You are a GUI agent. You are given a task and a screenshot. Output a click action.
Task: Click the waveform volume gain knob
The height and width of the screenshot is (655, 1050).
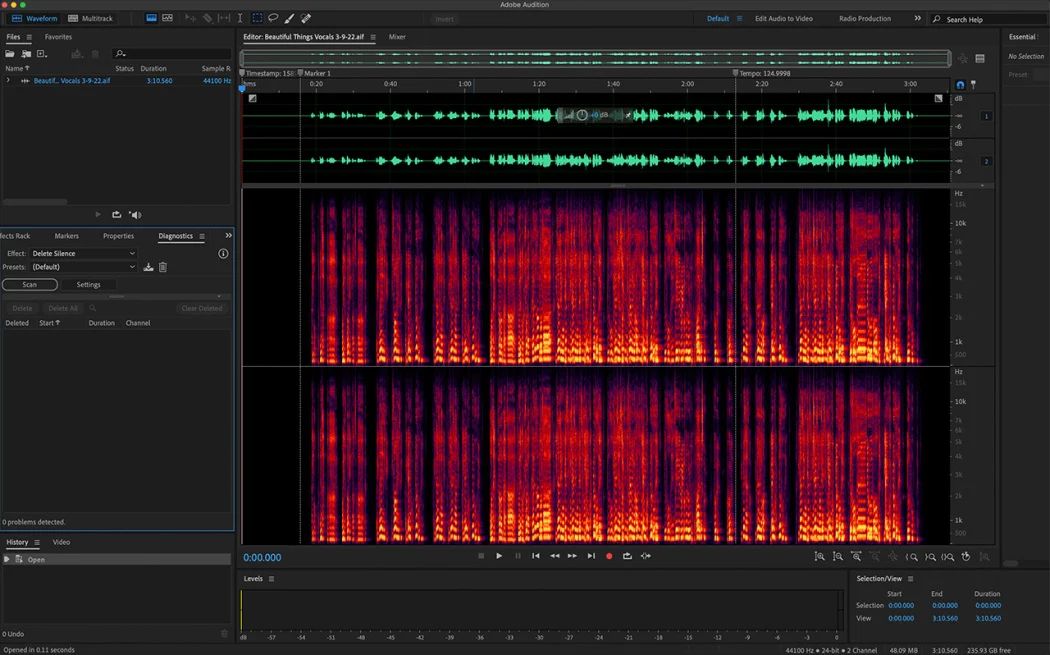581,115
